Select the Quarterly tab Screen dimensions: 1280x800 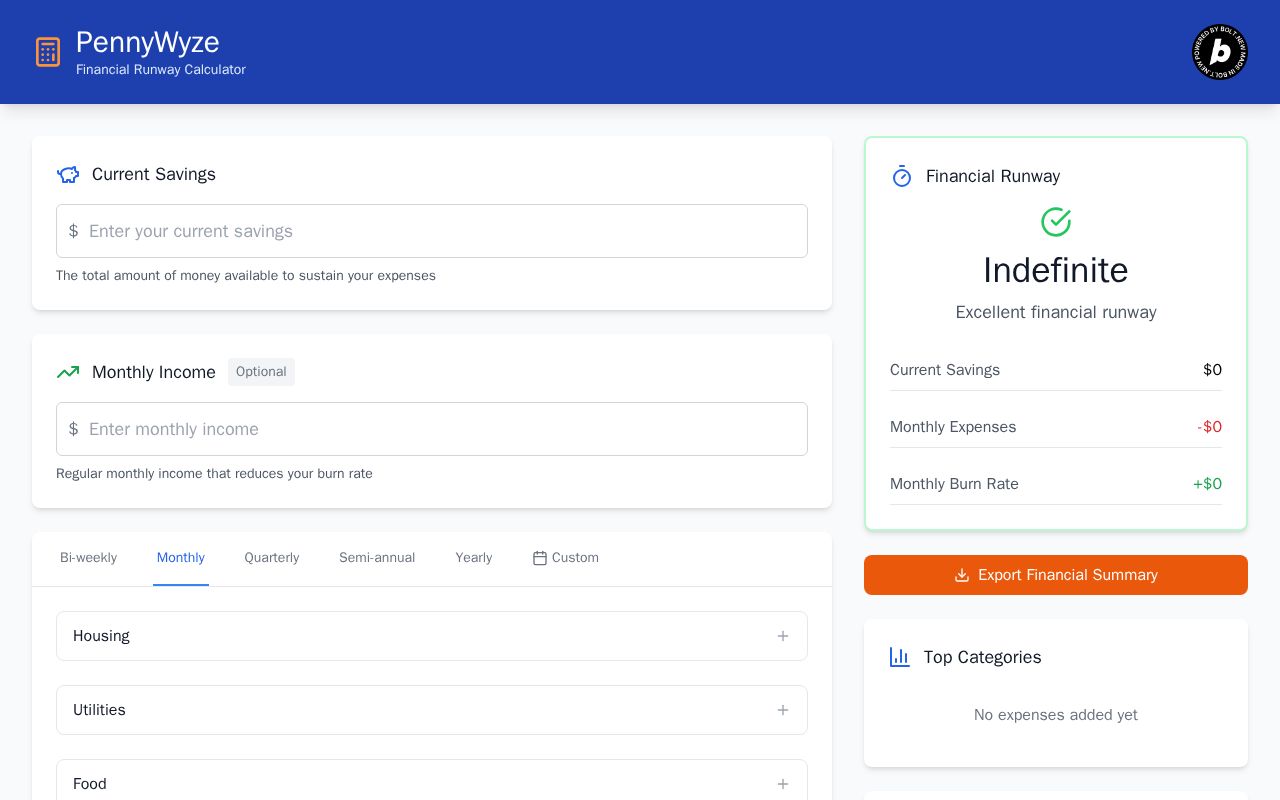pos(272,558)
